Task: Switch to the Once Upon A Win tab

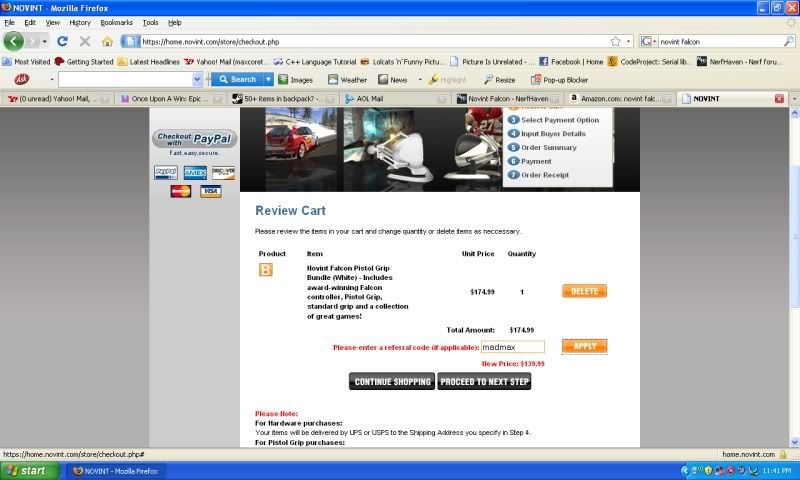Action: [170, 98]
